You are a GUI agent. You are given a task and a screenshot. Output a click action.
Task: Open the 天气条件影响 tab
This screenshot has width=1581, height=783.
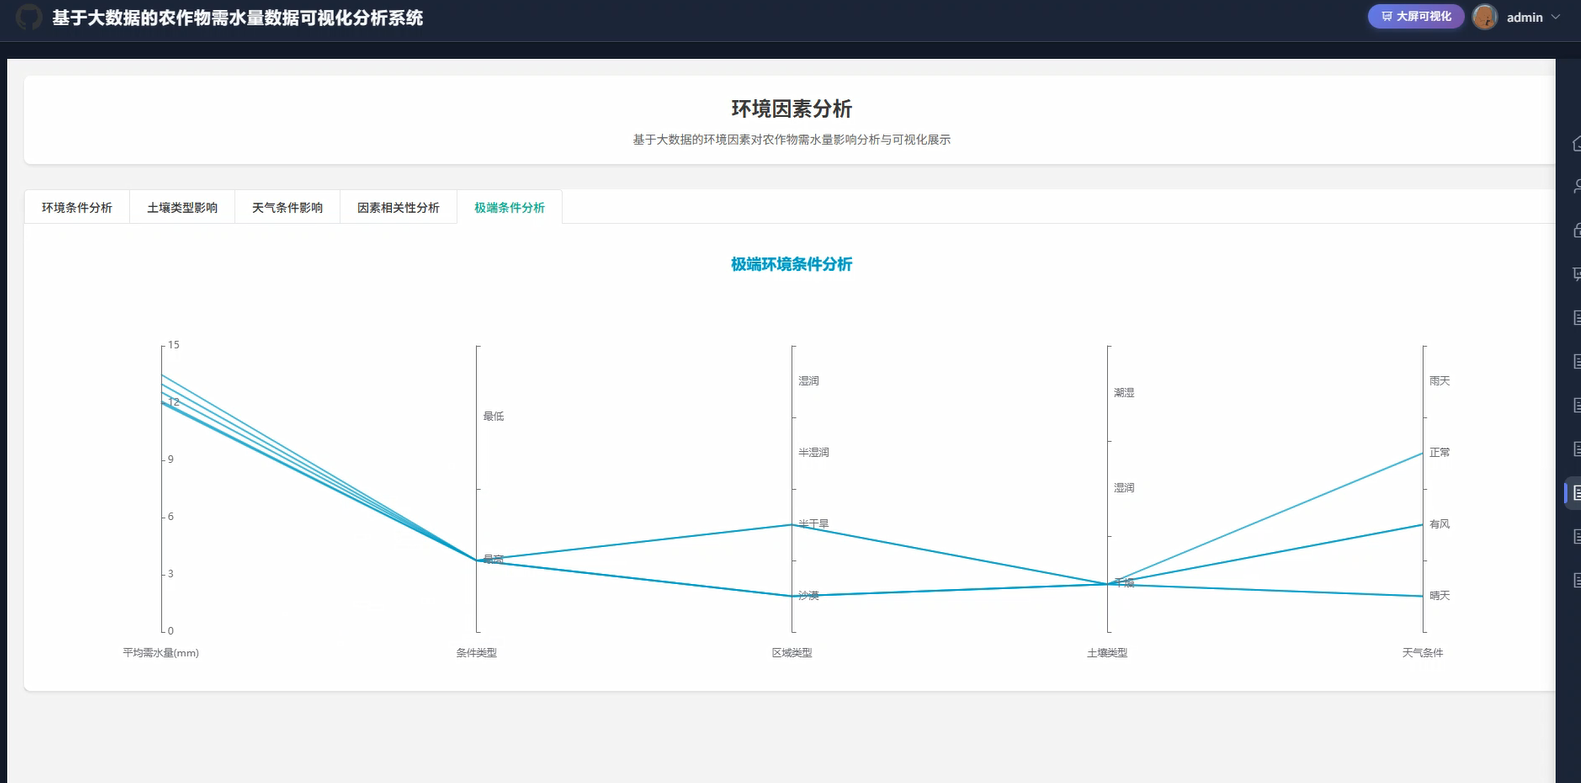pyautogui.click(x=287, y=208)
